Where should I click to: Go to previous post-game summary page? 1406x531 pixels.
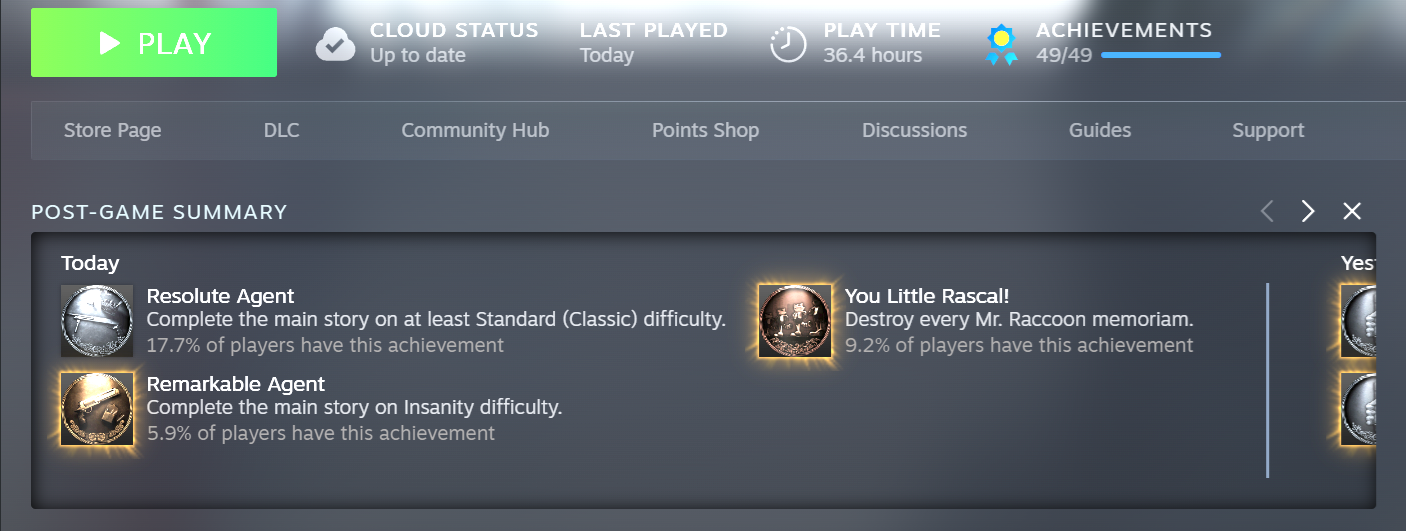tap(1267, 211)
